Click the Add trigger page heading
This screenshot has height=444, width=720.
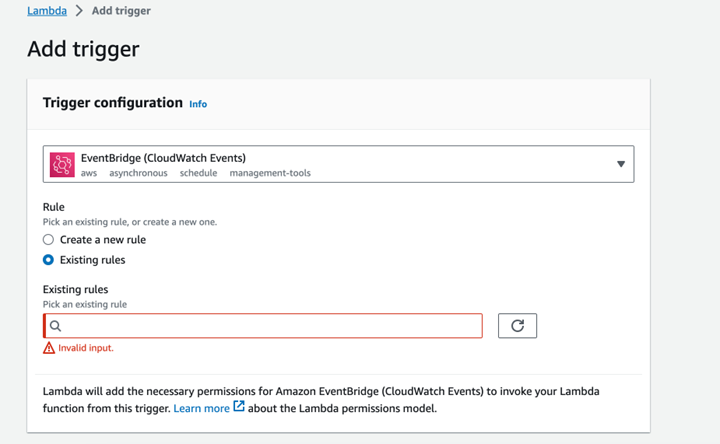click(83, 49)
